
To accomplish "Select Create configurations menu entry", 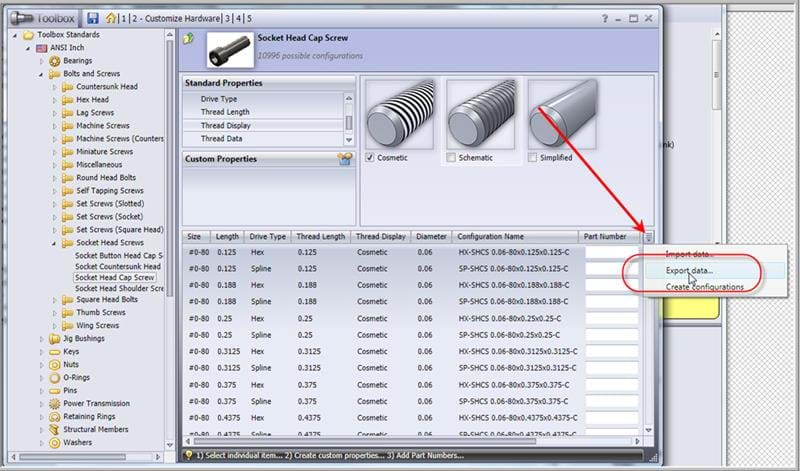I will click(704, 287).
